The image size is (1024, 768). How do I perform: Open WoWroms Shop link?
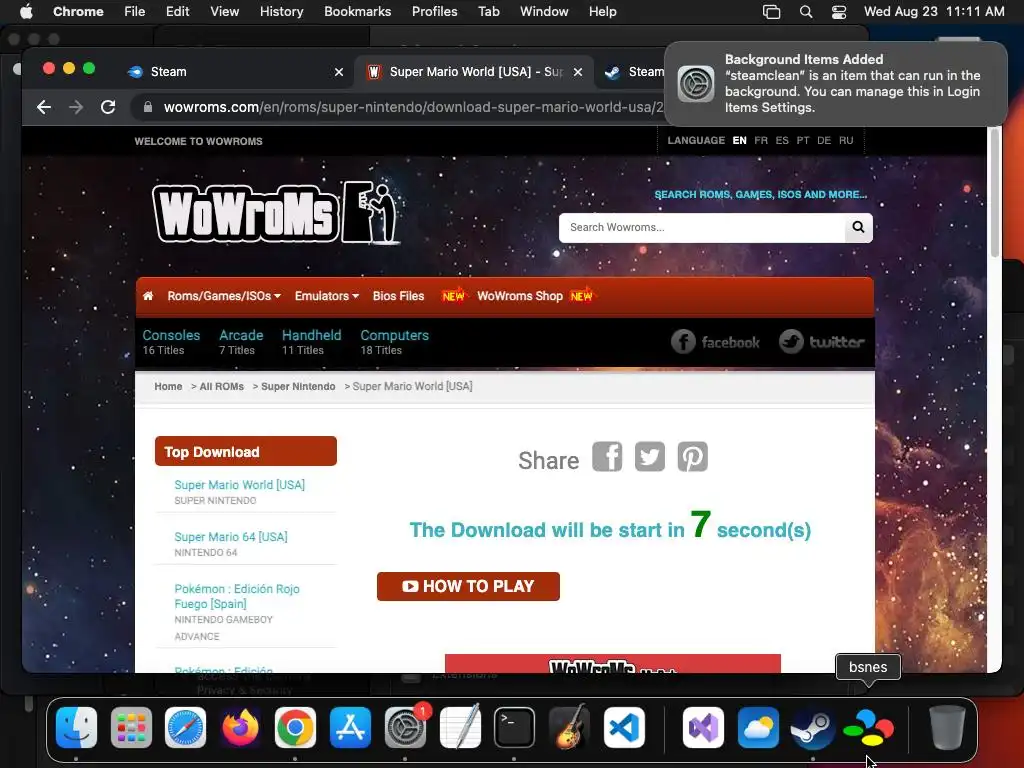pyautogui.click(x=520, y=296)
